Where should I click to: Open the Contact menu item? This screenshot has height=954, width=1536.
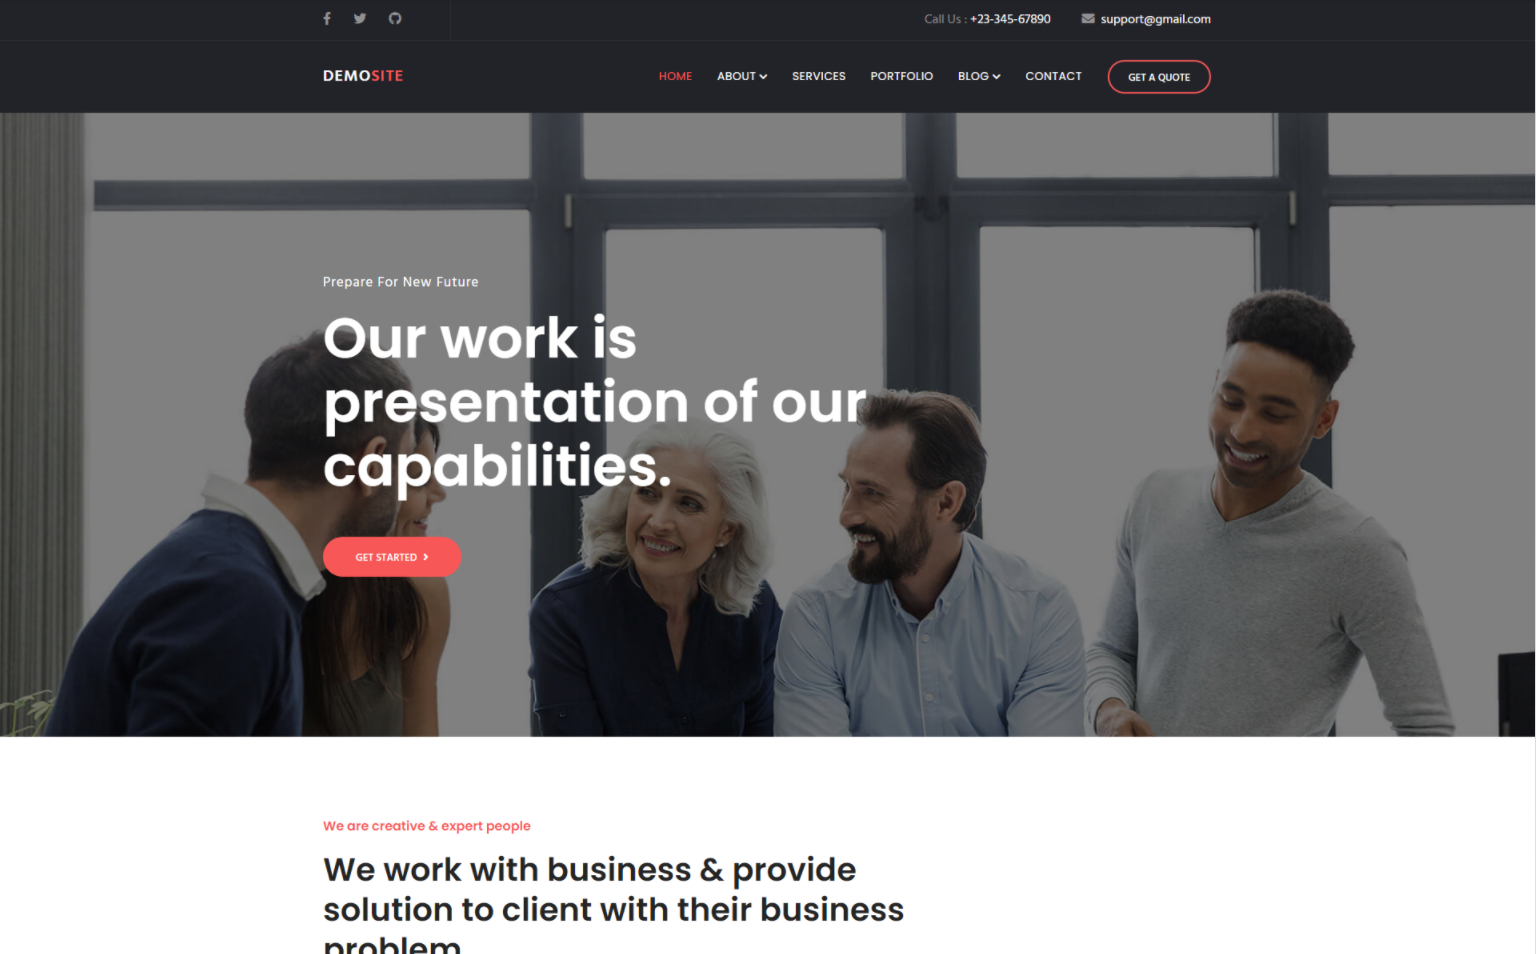coord(1053,76)
